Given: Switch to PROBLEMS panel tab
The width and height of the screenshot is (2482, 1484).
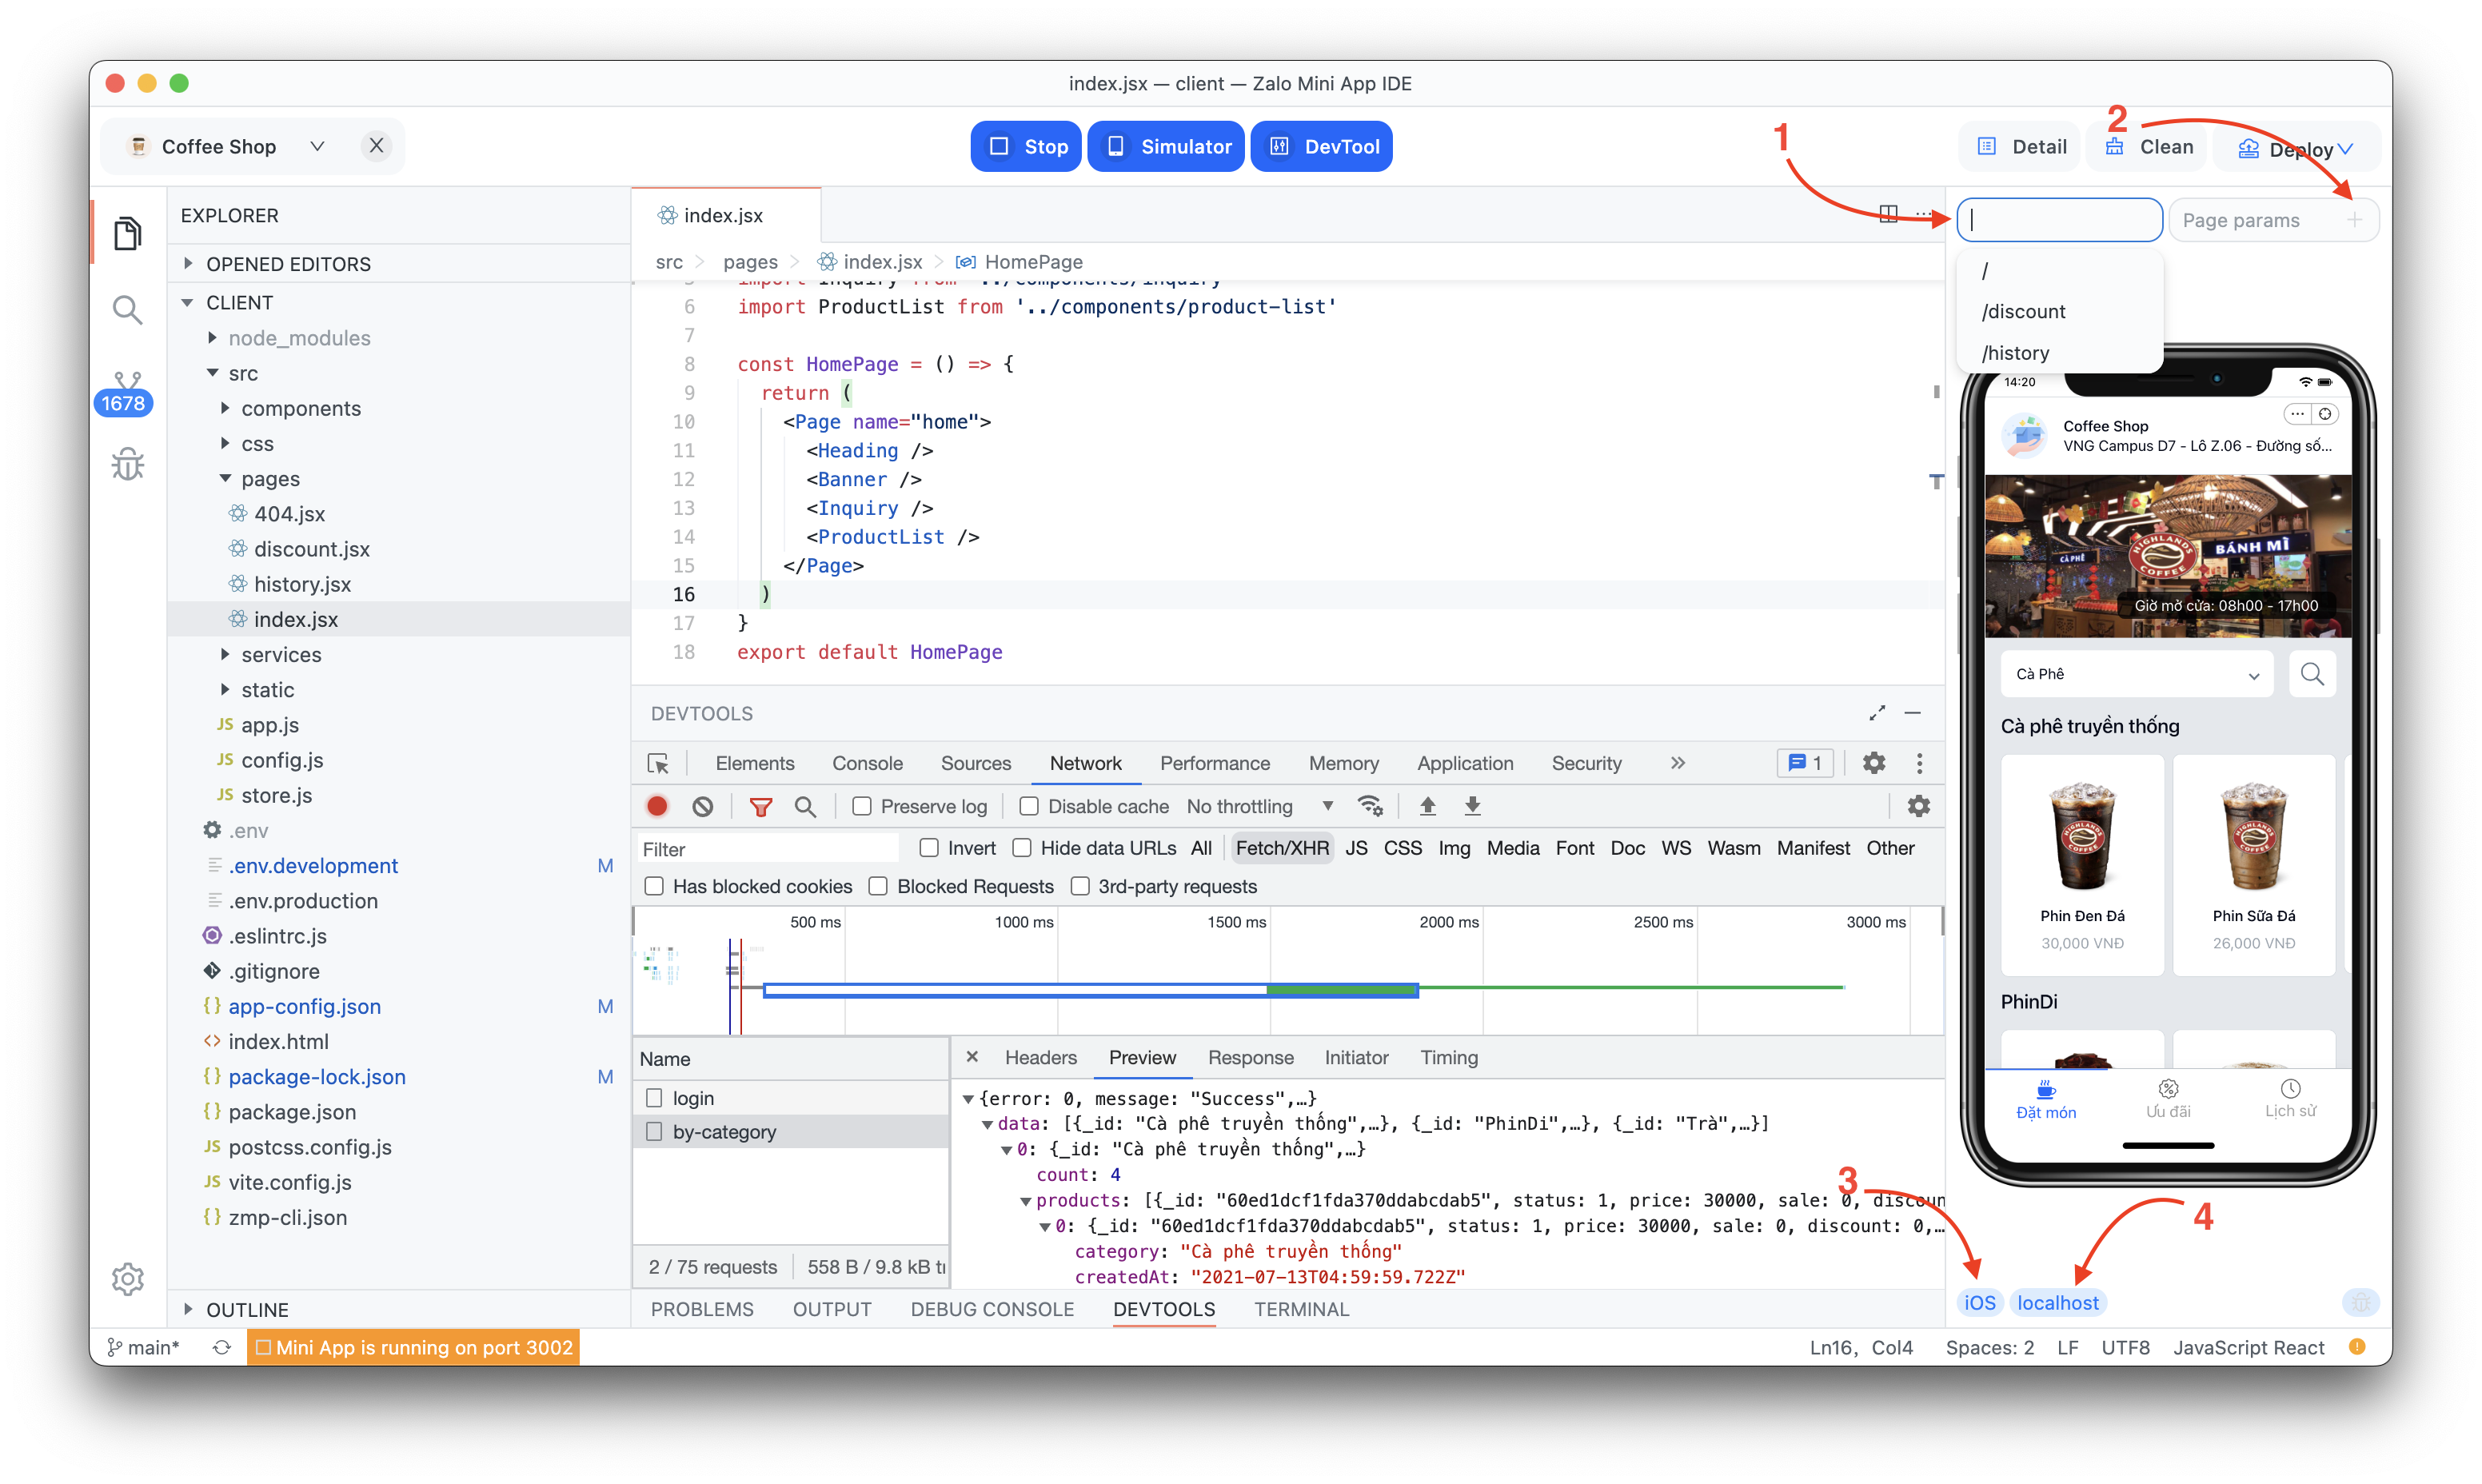Looking at the screenshot, I should click(702, 1309).
